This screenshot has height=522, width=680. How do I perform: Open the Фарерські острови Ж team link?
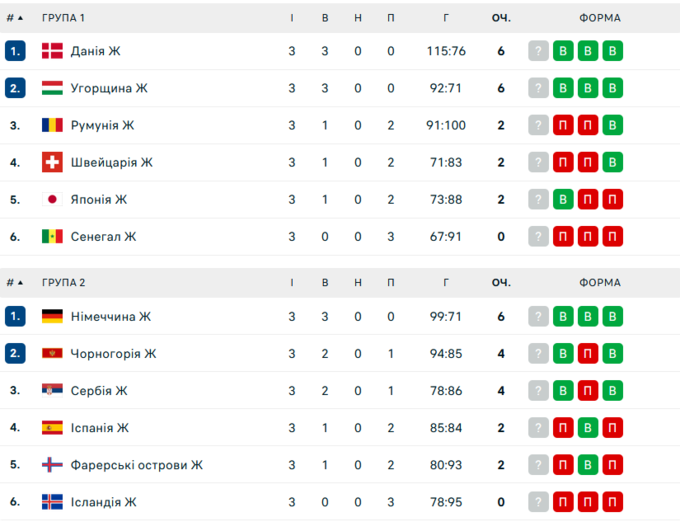point(137,465)
